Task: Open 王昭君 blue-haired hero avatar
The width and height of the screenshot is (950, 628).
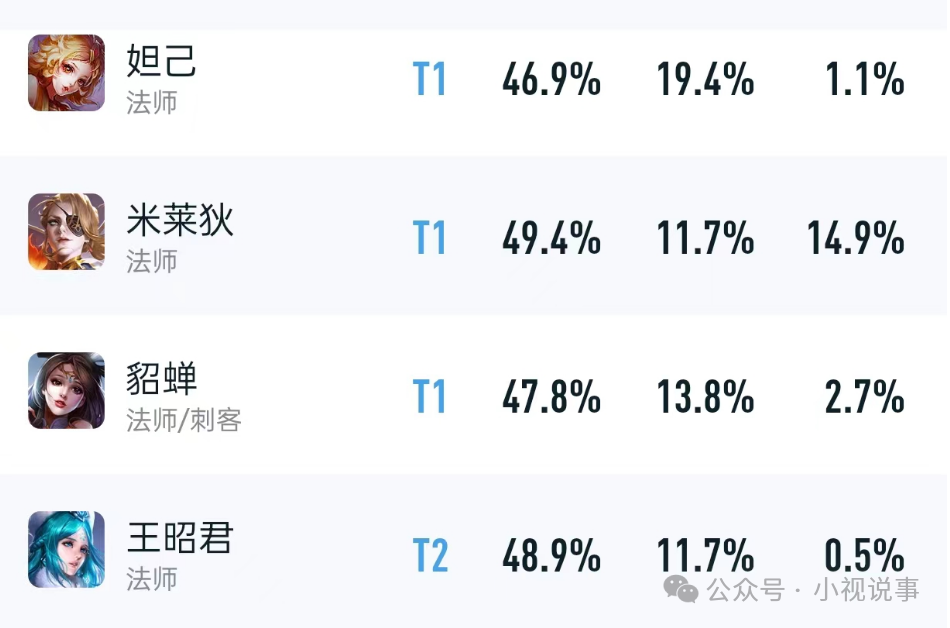Action: (66, 549)
